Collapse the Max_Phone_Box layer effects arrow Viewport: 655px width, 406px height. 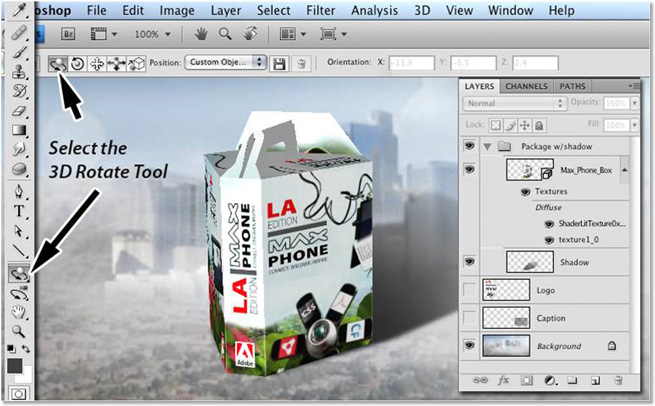coord(625,170)
